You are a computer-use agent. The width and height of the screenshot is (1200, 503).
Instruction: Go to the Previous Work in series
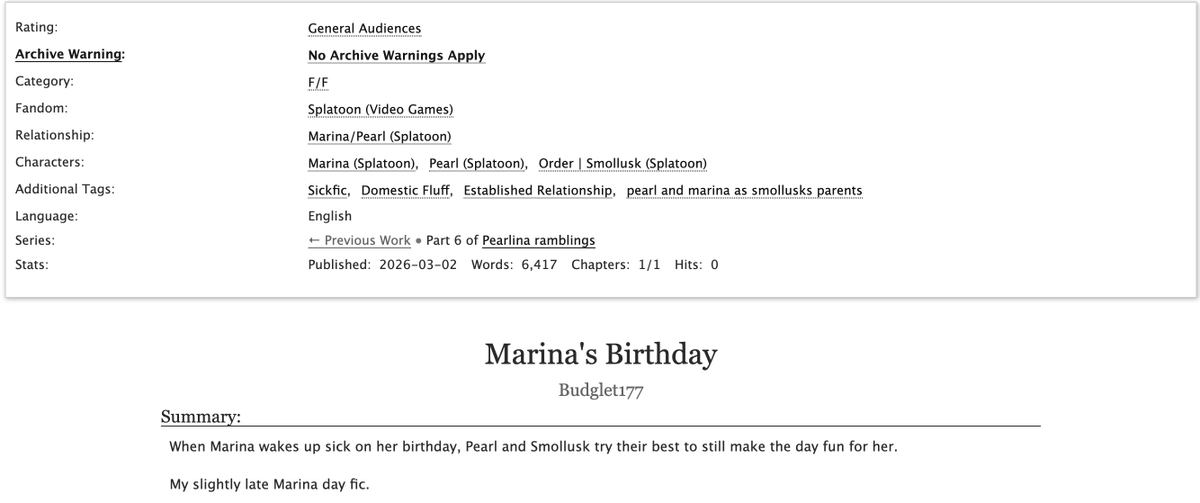coord(359,240)
